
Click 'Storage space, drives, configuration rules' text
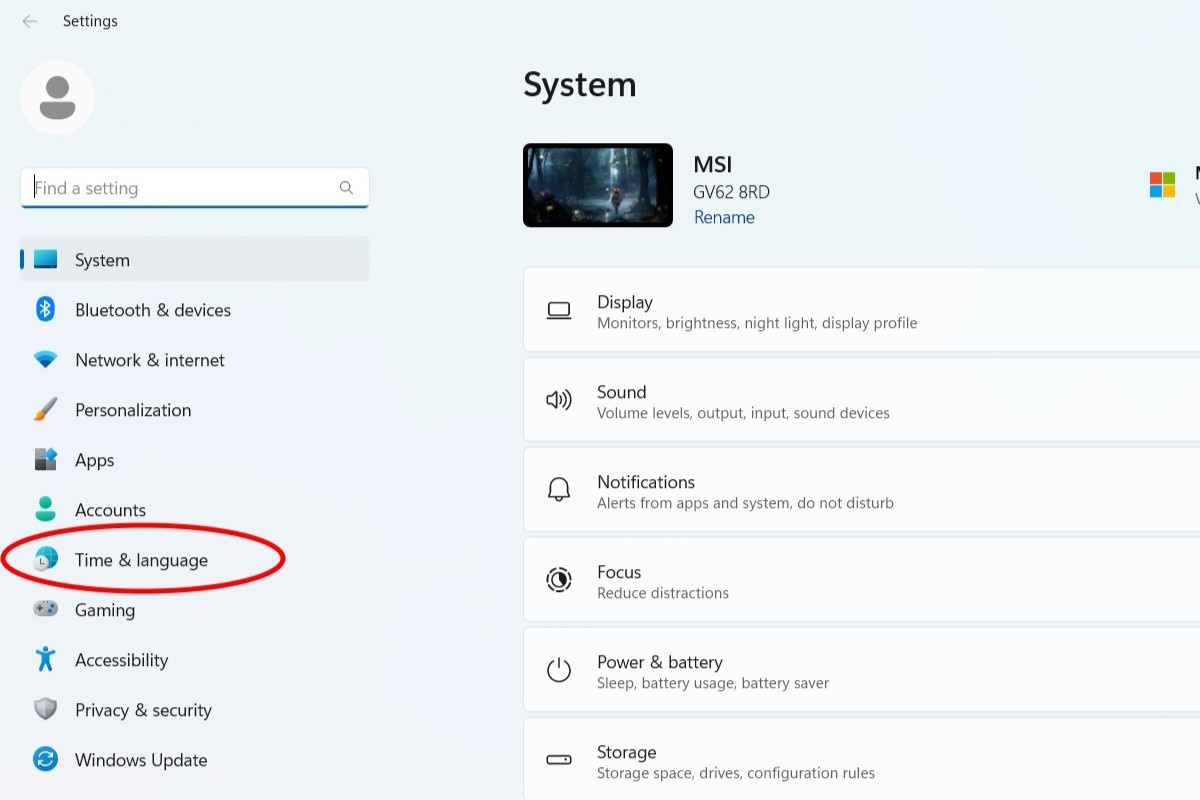pyautogui.click(x=736, y=773)
